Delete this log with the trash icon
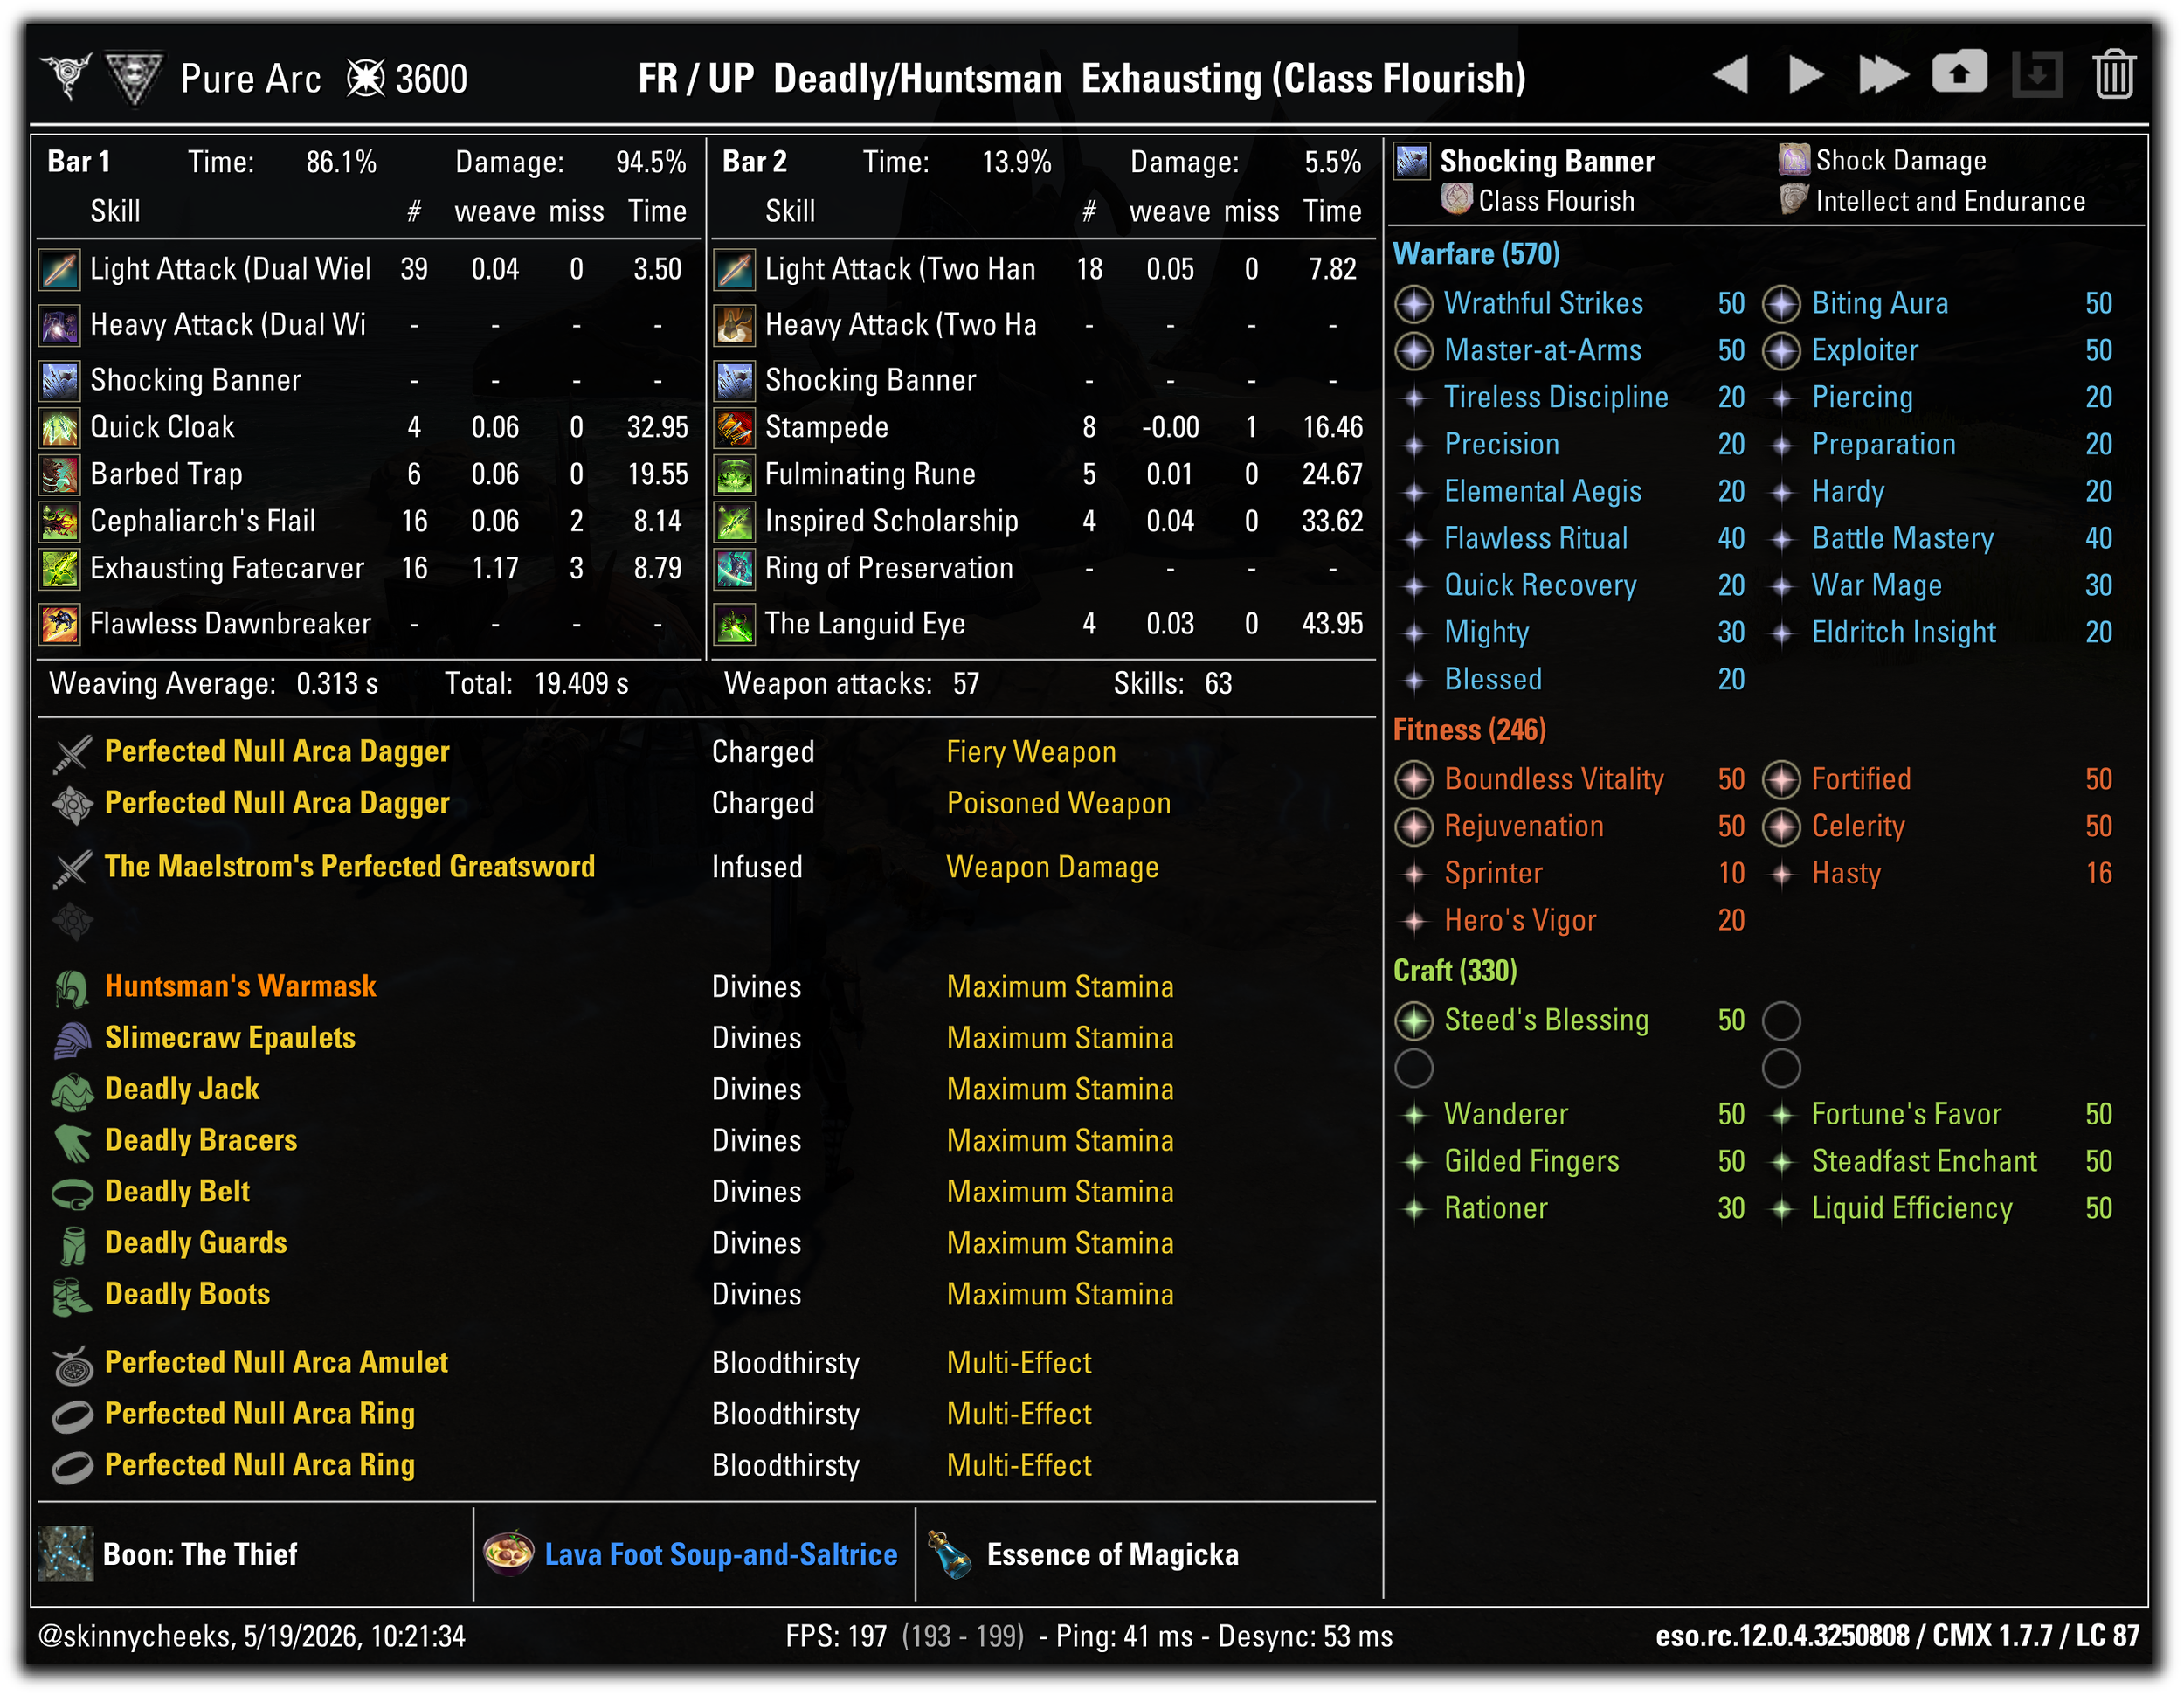This screenshot has height=1695, width=2184. 2114,75
